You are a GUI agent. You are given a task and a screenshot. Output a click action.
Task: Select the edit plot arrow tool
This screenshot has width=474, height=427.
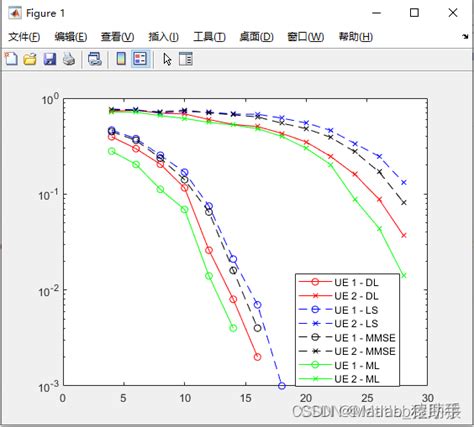pyautogui.click(x=167, y=59)
